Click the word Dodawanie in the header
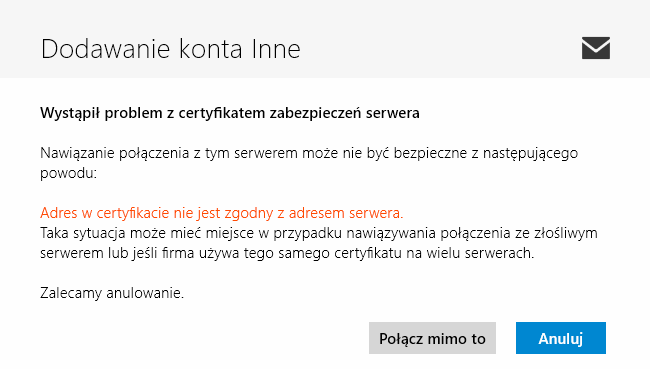This screenshot has width=650, height=369. (x=106, y=49)
